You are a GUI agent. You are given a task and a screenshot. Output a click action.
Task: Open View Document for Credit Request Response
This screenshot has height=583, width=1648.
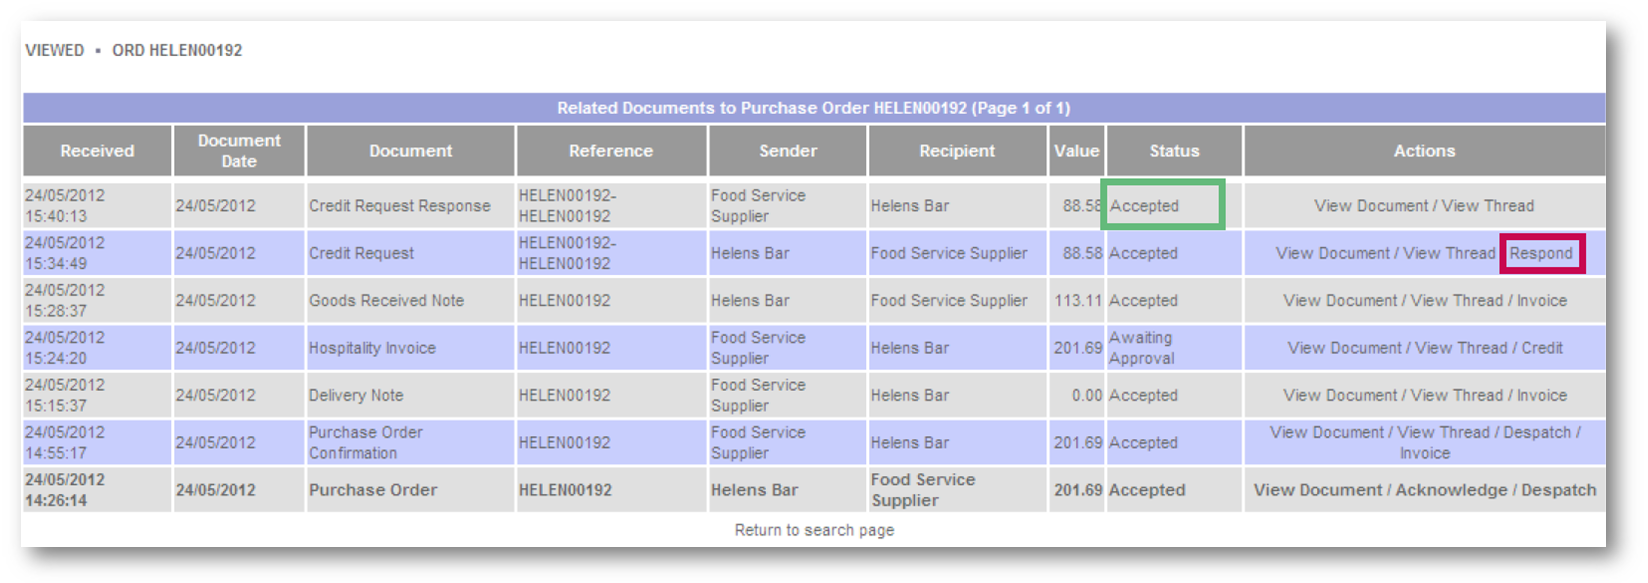coord(1370,206)
